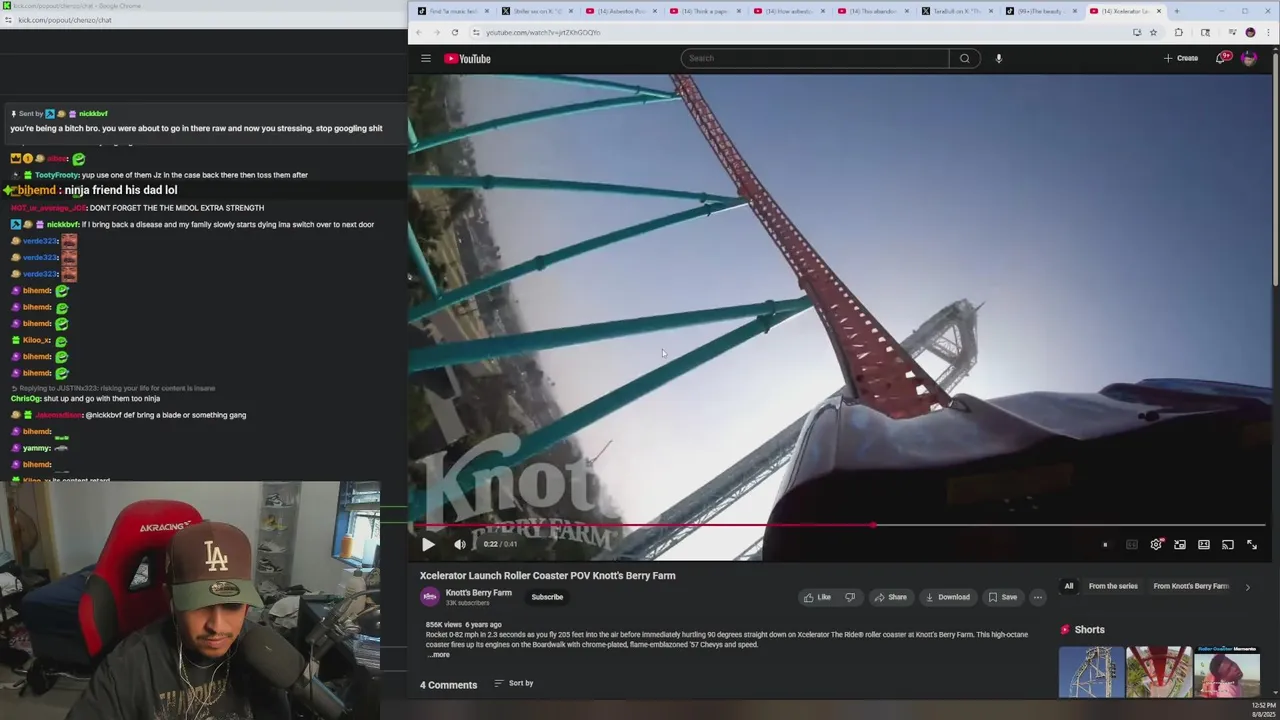The image size is (1280, 720).
Task: Seek on the video progress bar
Action: (842, 525)
